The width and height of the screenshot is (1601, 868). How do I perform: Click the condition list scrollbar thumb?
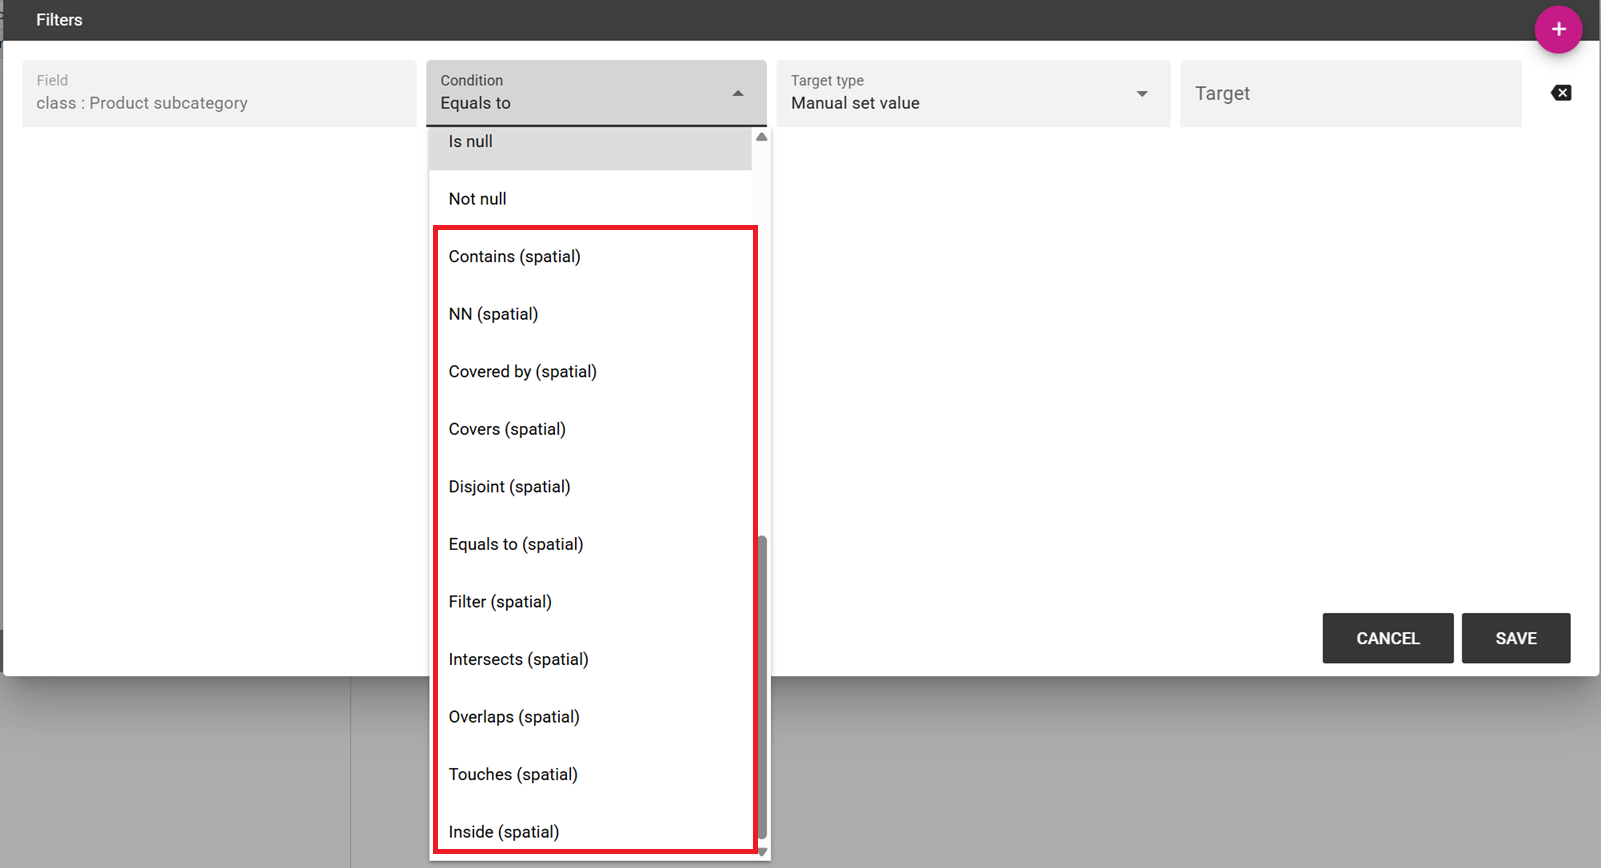click(x=762, y=688)
